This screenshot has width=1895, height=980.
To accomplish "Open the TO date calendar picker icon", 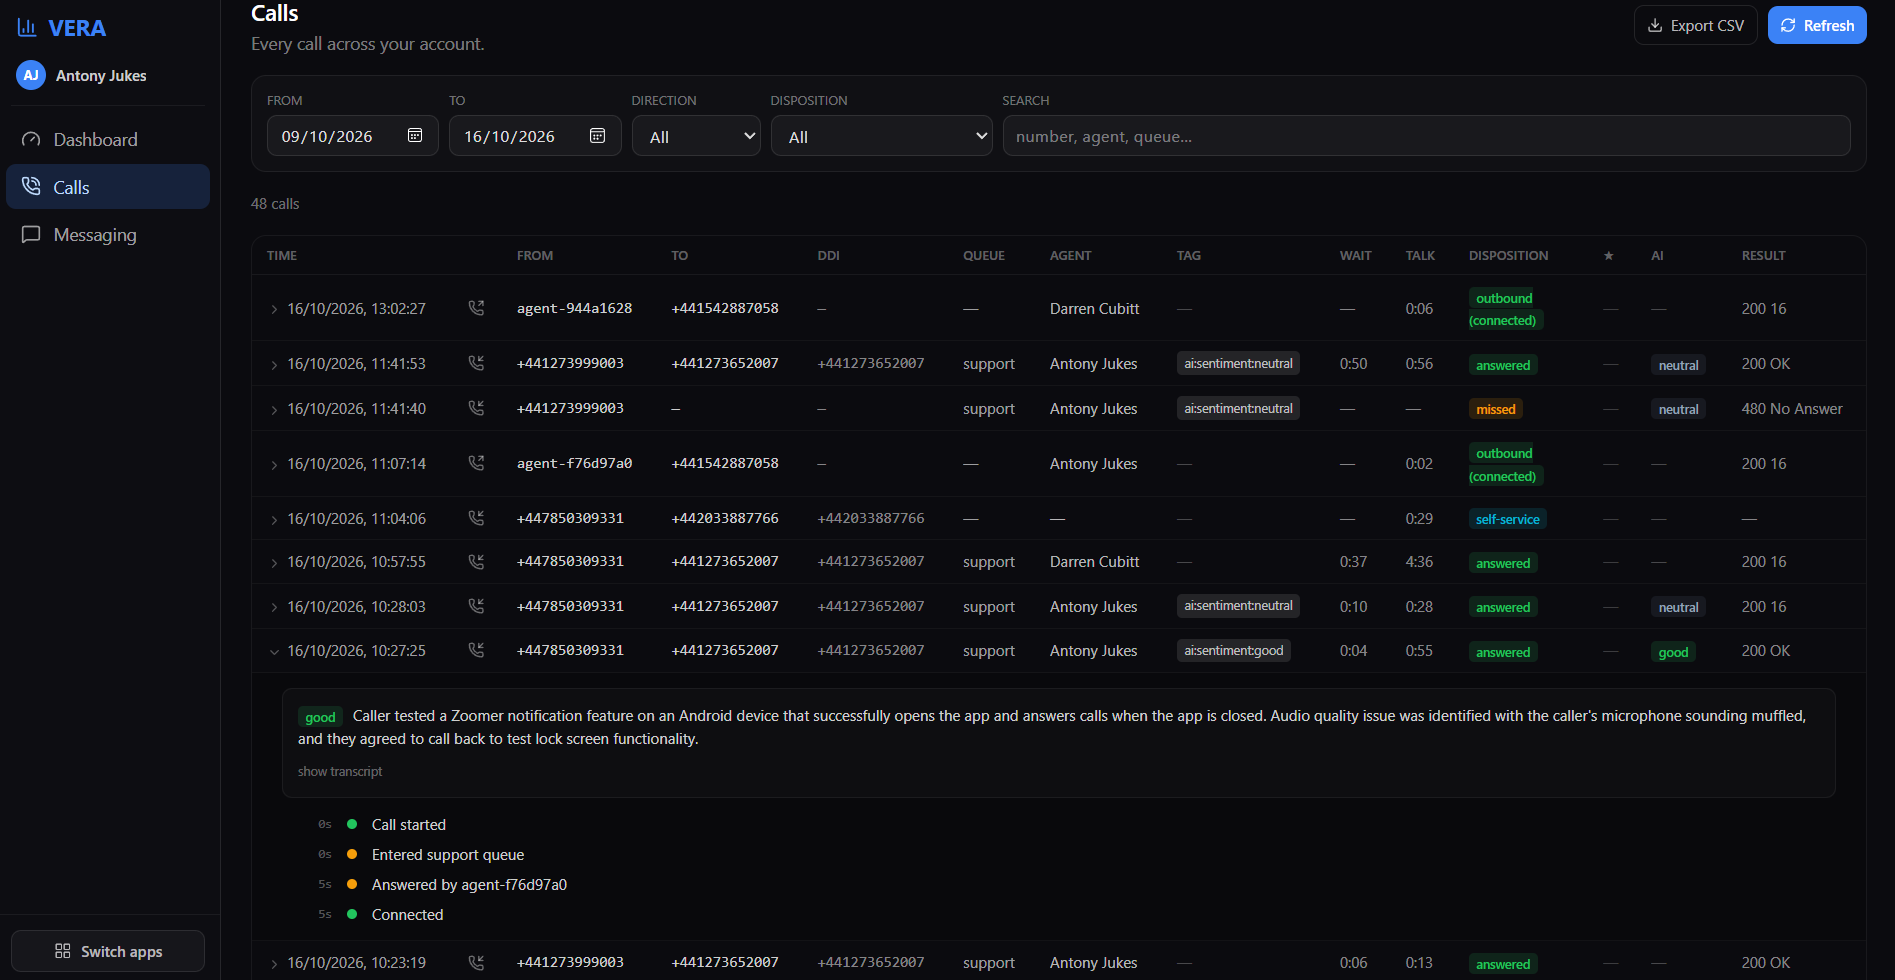I will (x=597, y=136).
